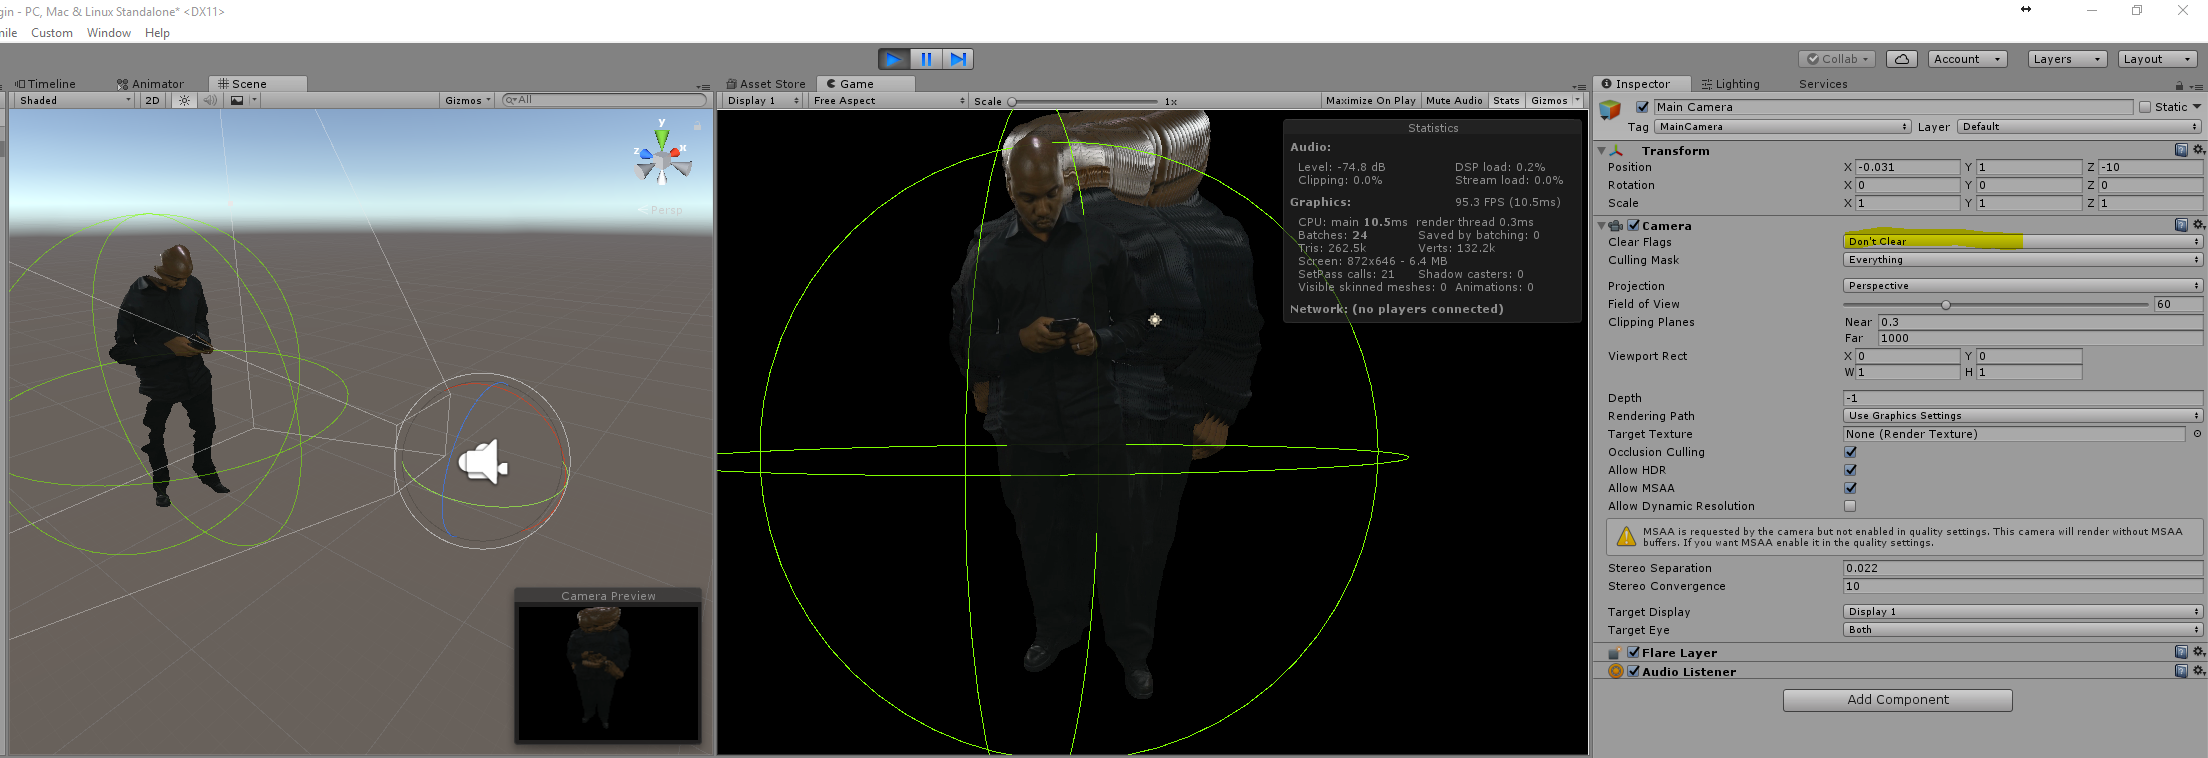Open the cloud services button

(1901, 59)
